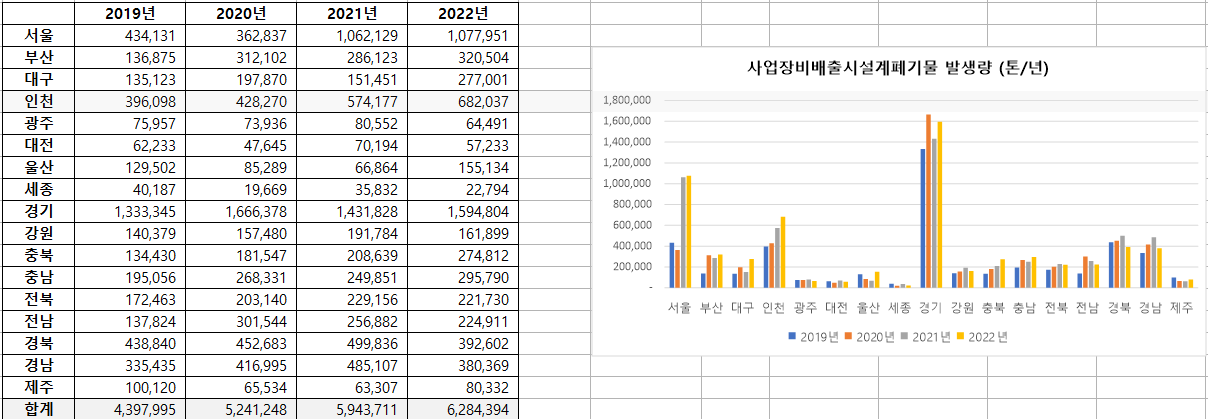The width and height of the screenshot is (1208, 419).
Task: Click the 인천 row label cell
Action: (38, 101)
